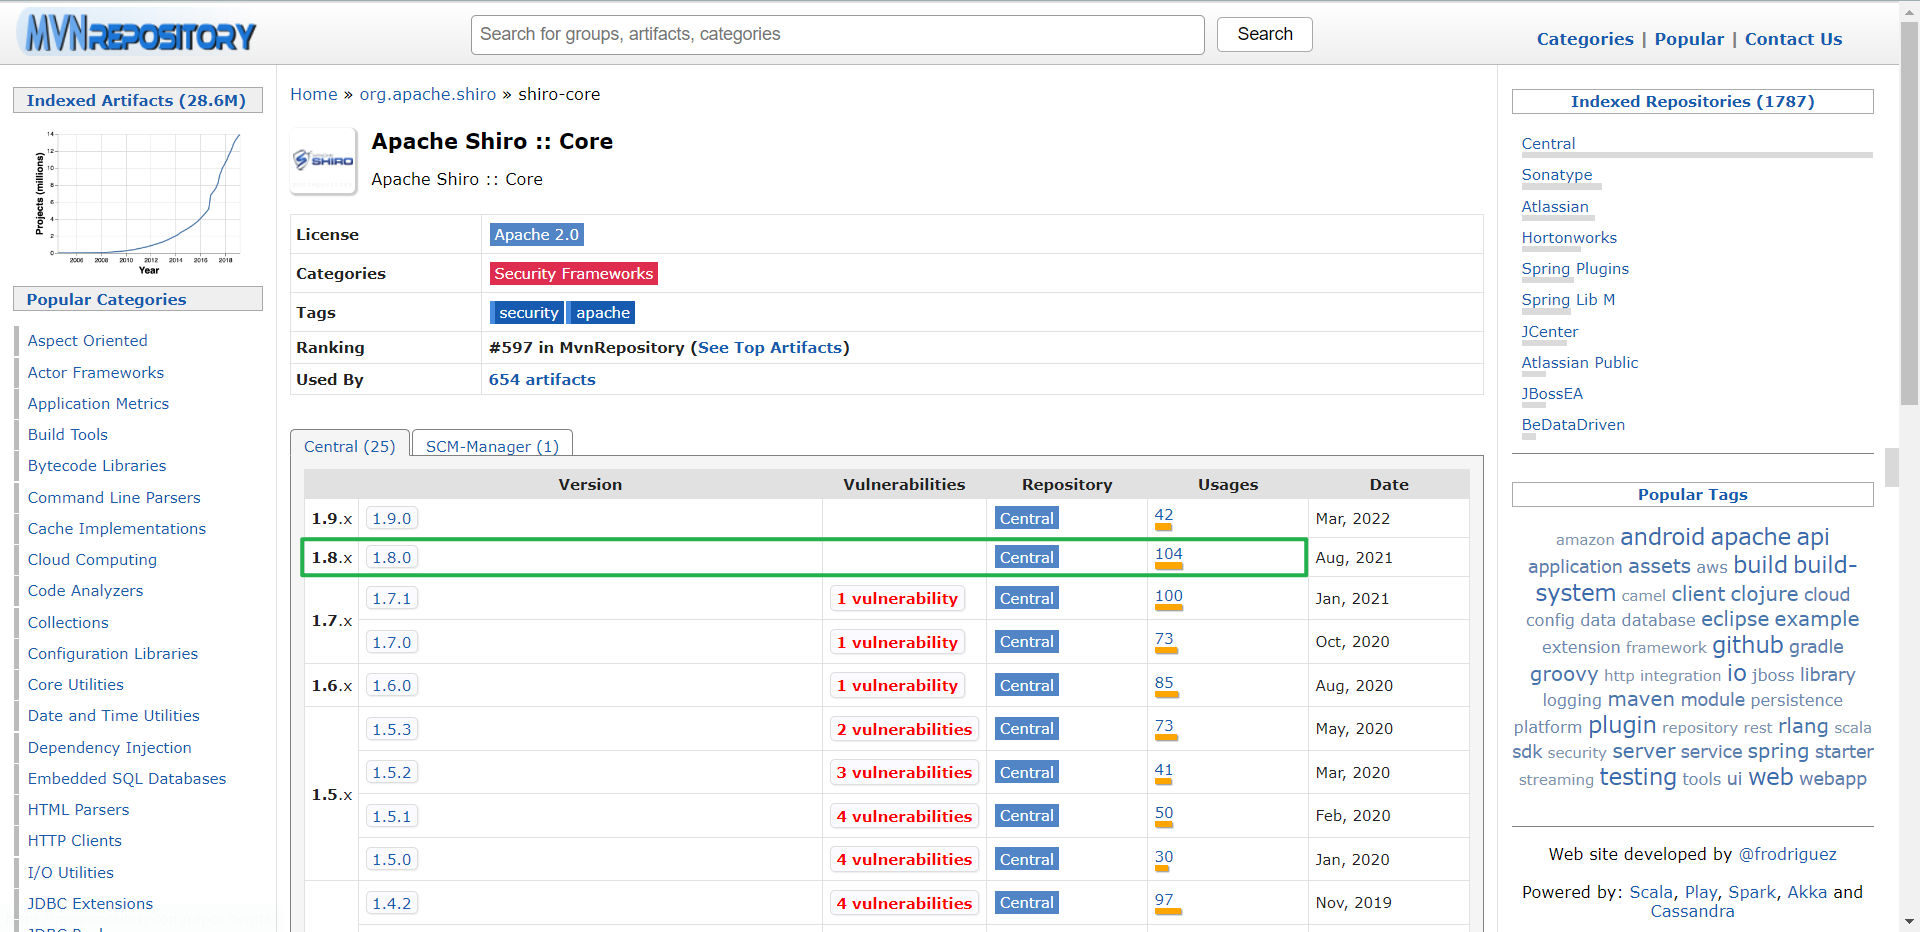View the 2 vulnerabilities badge for 1.5.3

[904, 729]
